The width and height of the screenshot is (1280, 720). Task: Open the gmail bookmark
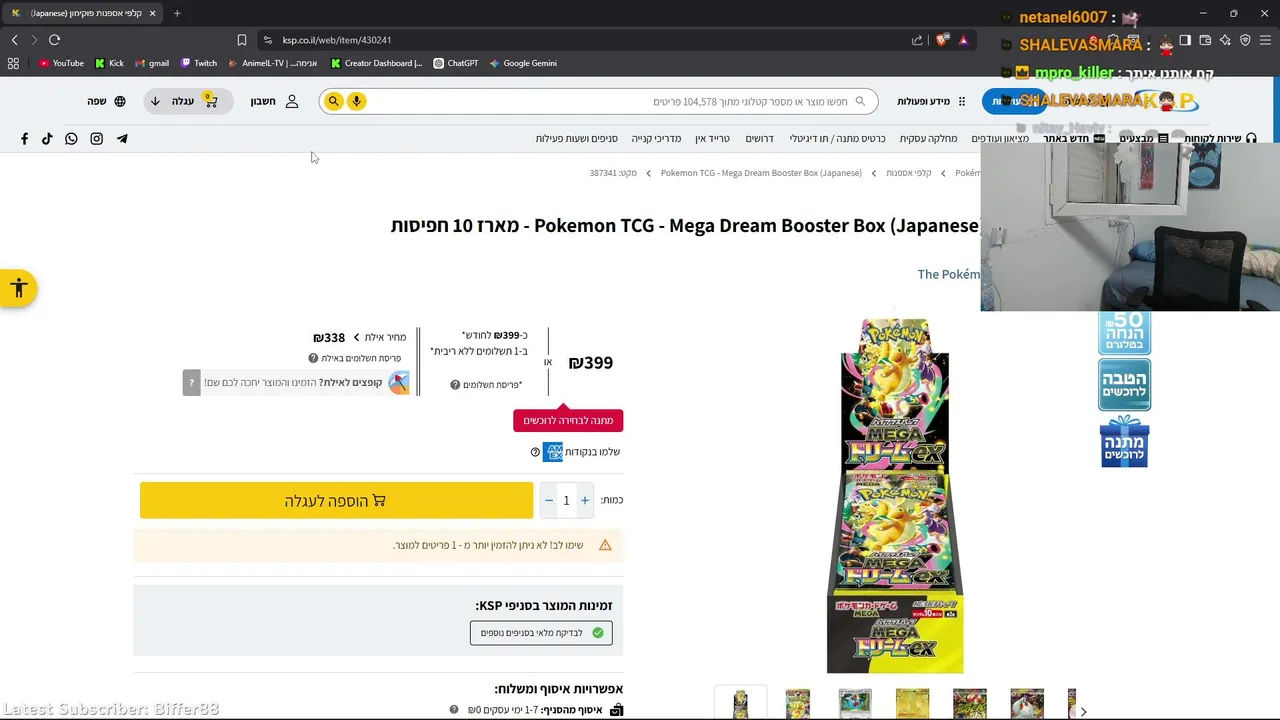[x=152, y=63]
